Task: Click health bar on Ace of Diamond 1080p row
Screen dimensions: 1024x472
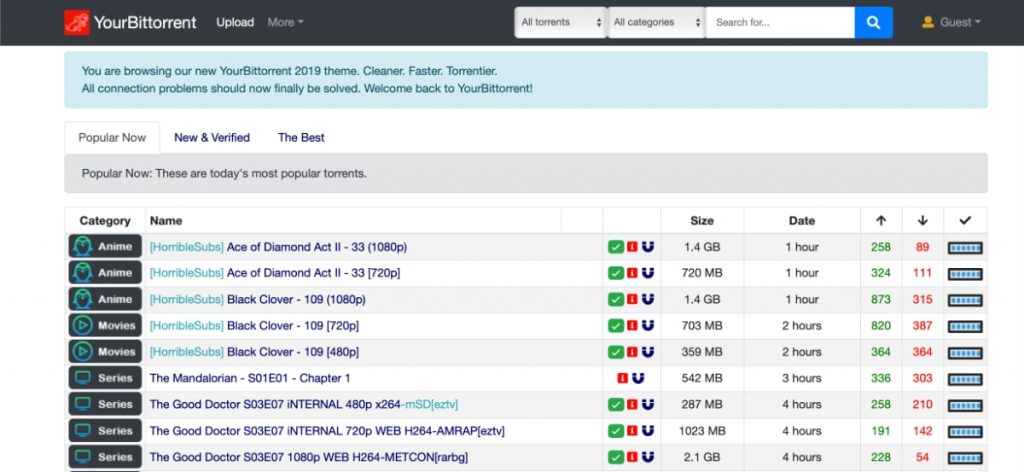Action: [965, 247]
